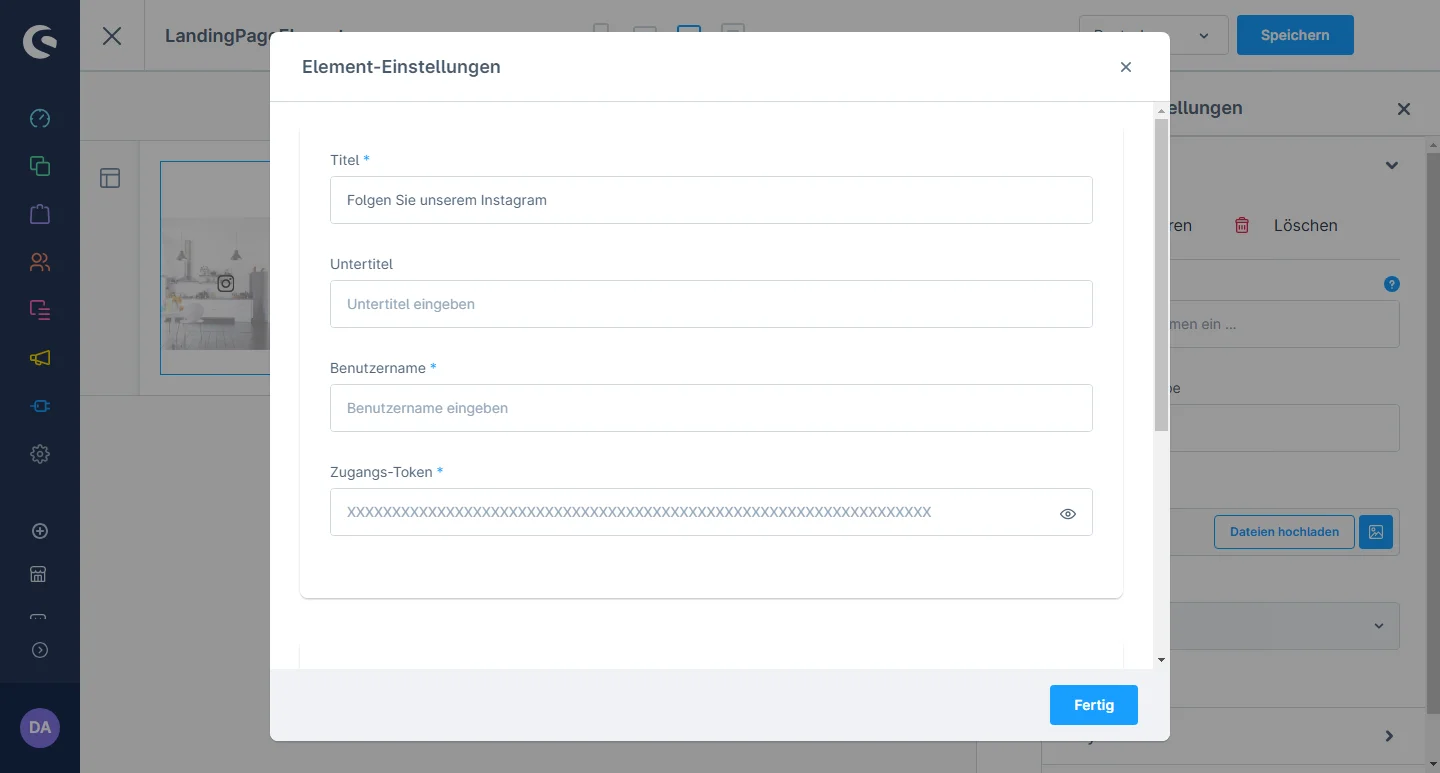Click the Speichern button
Screen dimensions: 1440x773
pyautogui.click(x=1294, y=36)
